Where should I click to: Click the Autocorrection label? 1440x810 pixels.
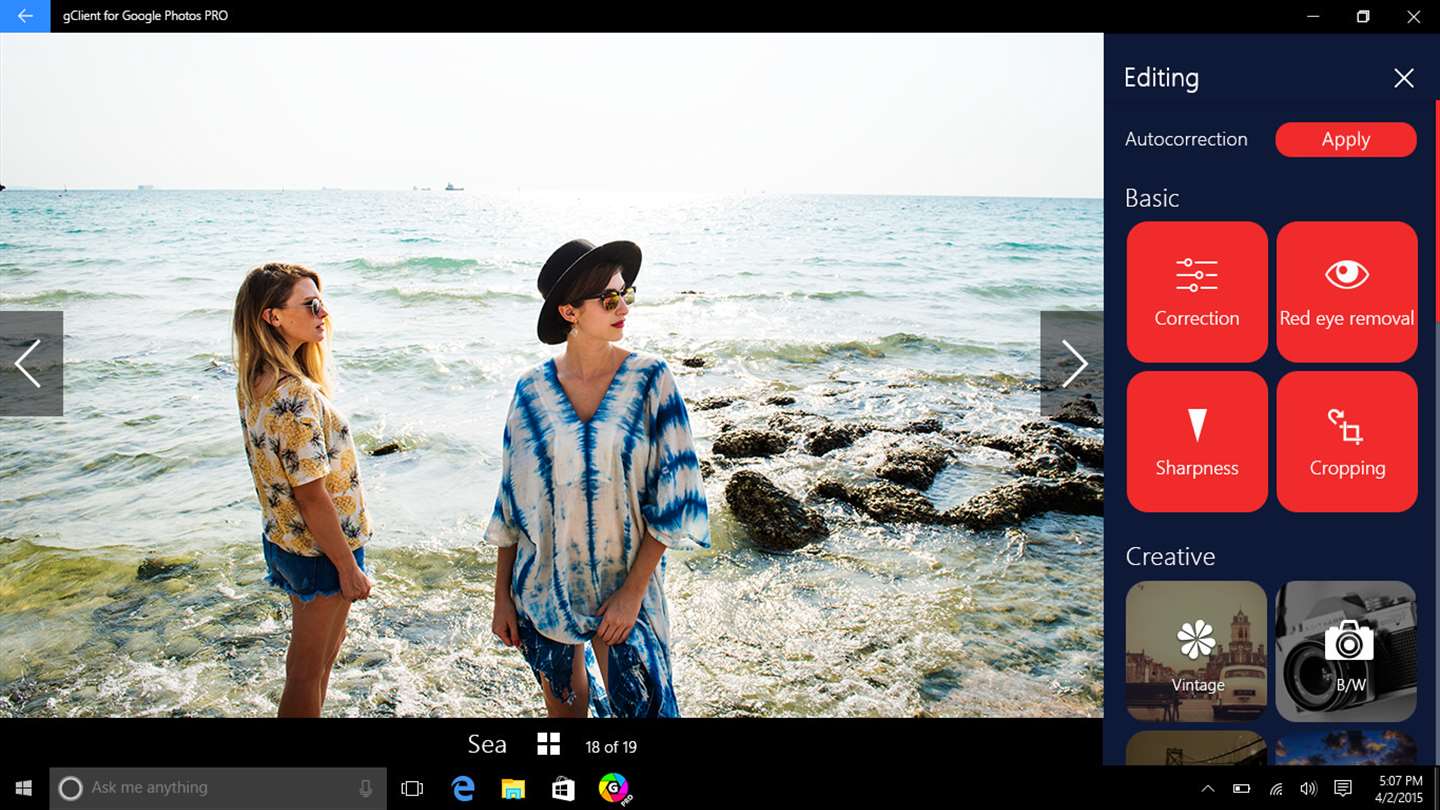click(x=1186, y=139)
